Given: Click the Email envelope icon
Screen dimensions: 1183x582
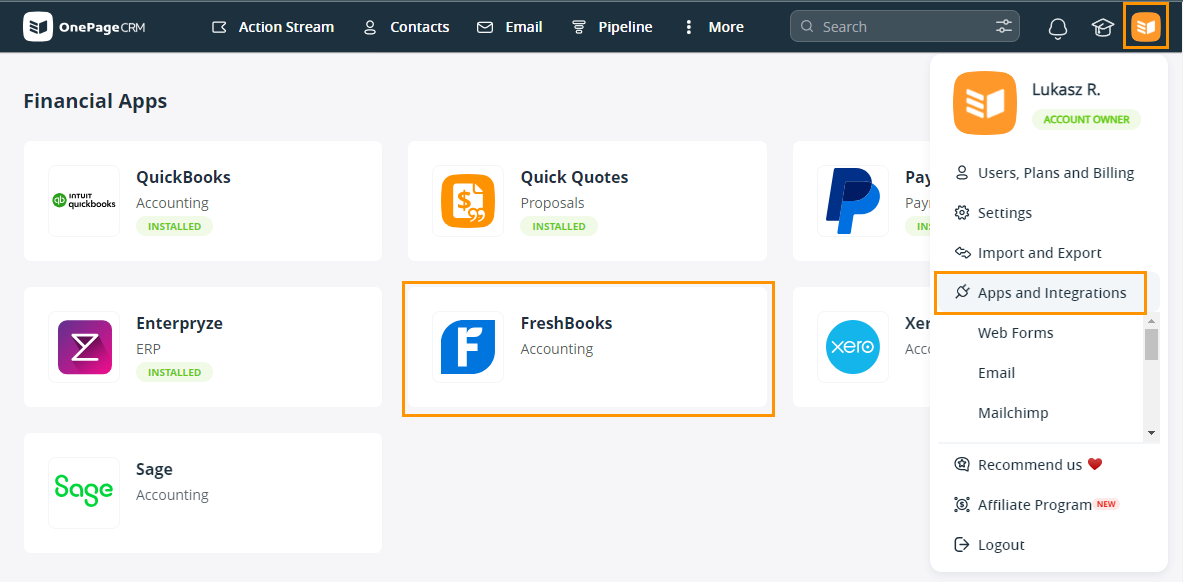Looking at the screenshot, I should [485, 27].
